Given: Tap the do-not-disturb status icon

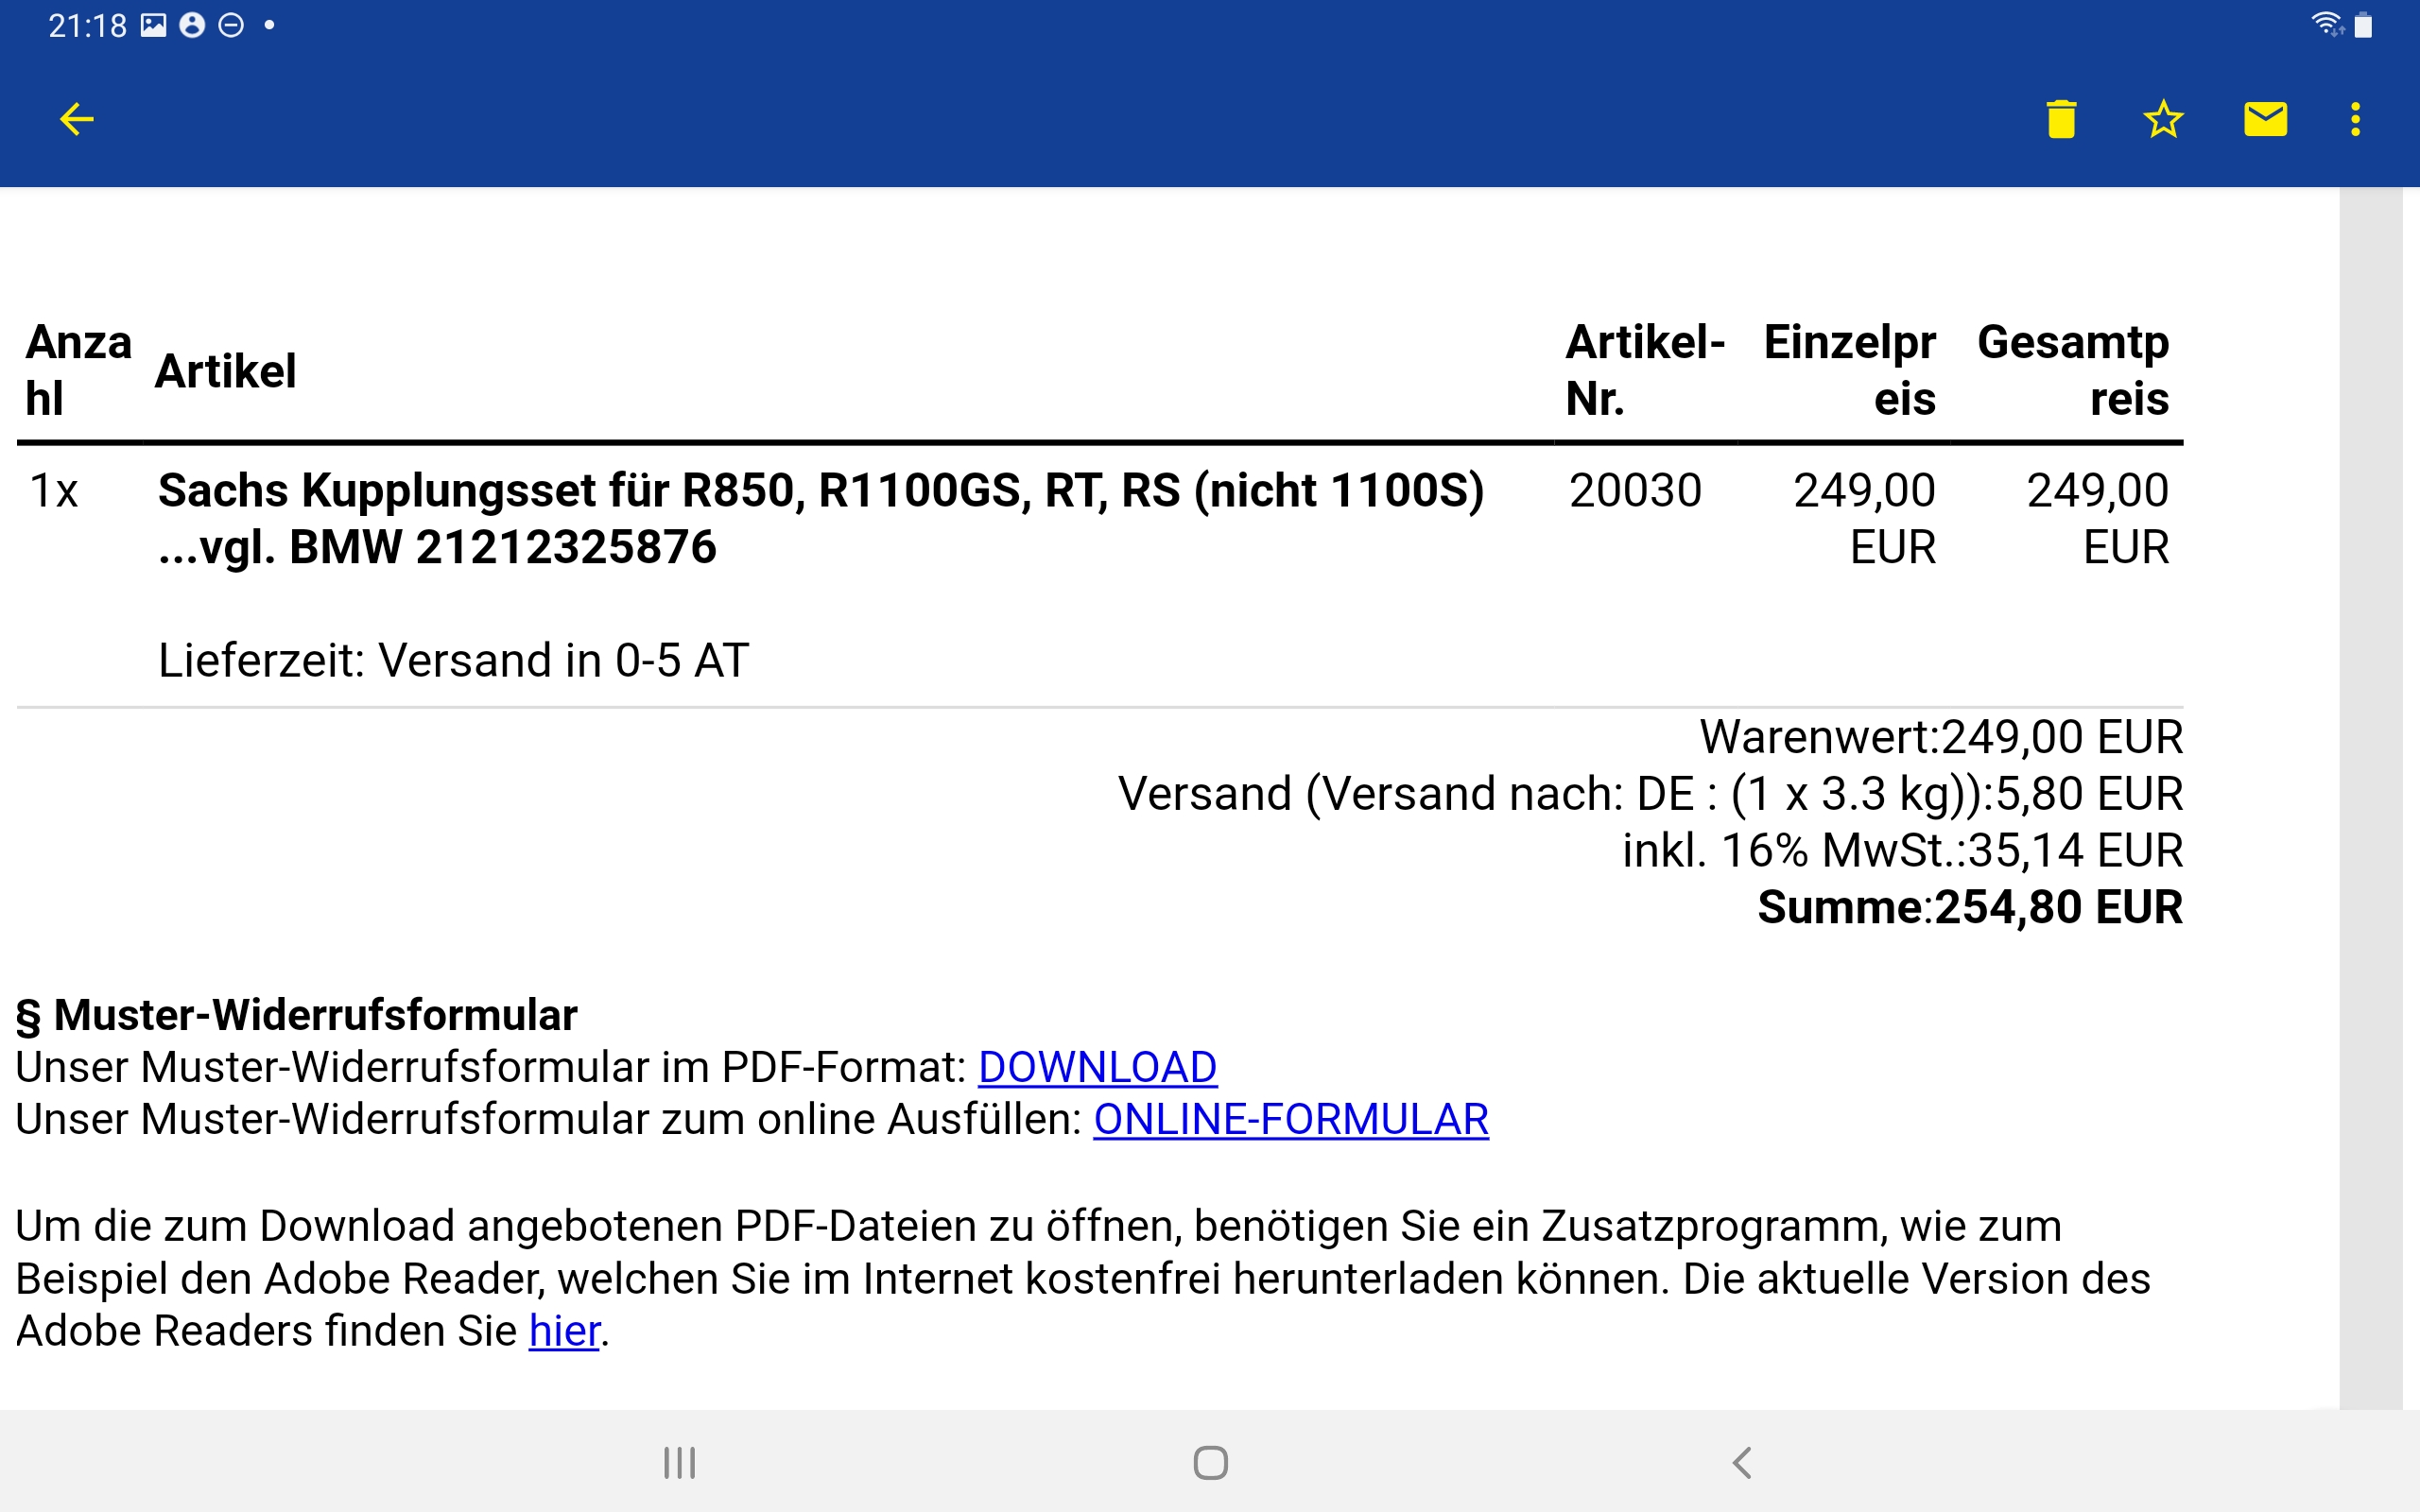Looking at the screenshot, I should 231,25.
